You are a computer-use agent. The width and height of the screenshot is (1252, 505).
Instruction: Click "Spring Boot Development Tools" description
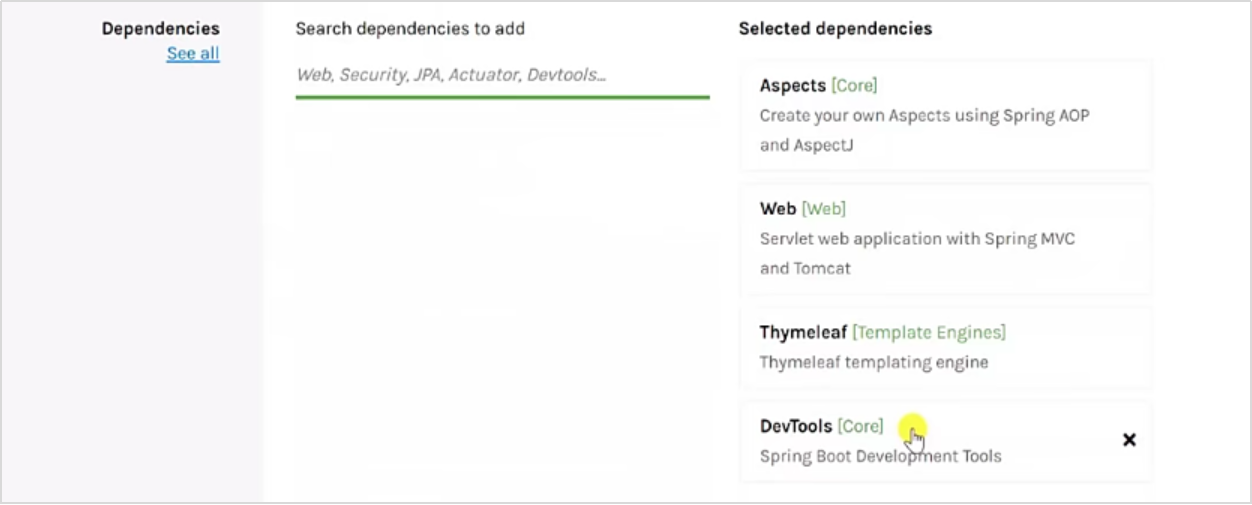880,456
